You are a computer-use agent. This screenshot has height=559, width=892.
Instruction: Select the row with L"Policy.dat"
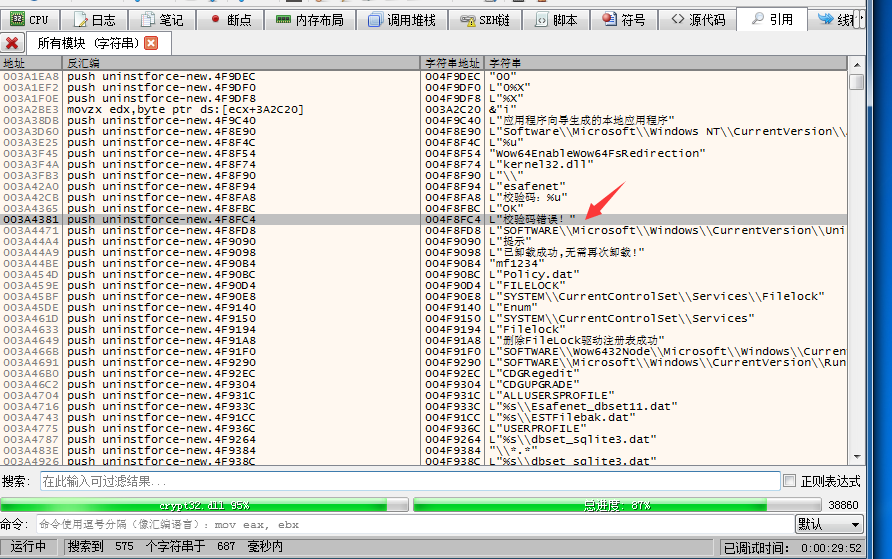(424, 274)
